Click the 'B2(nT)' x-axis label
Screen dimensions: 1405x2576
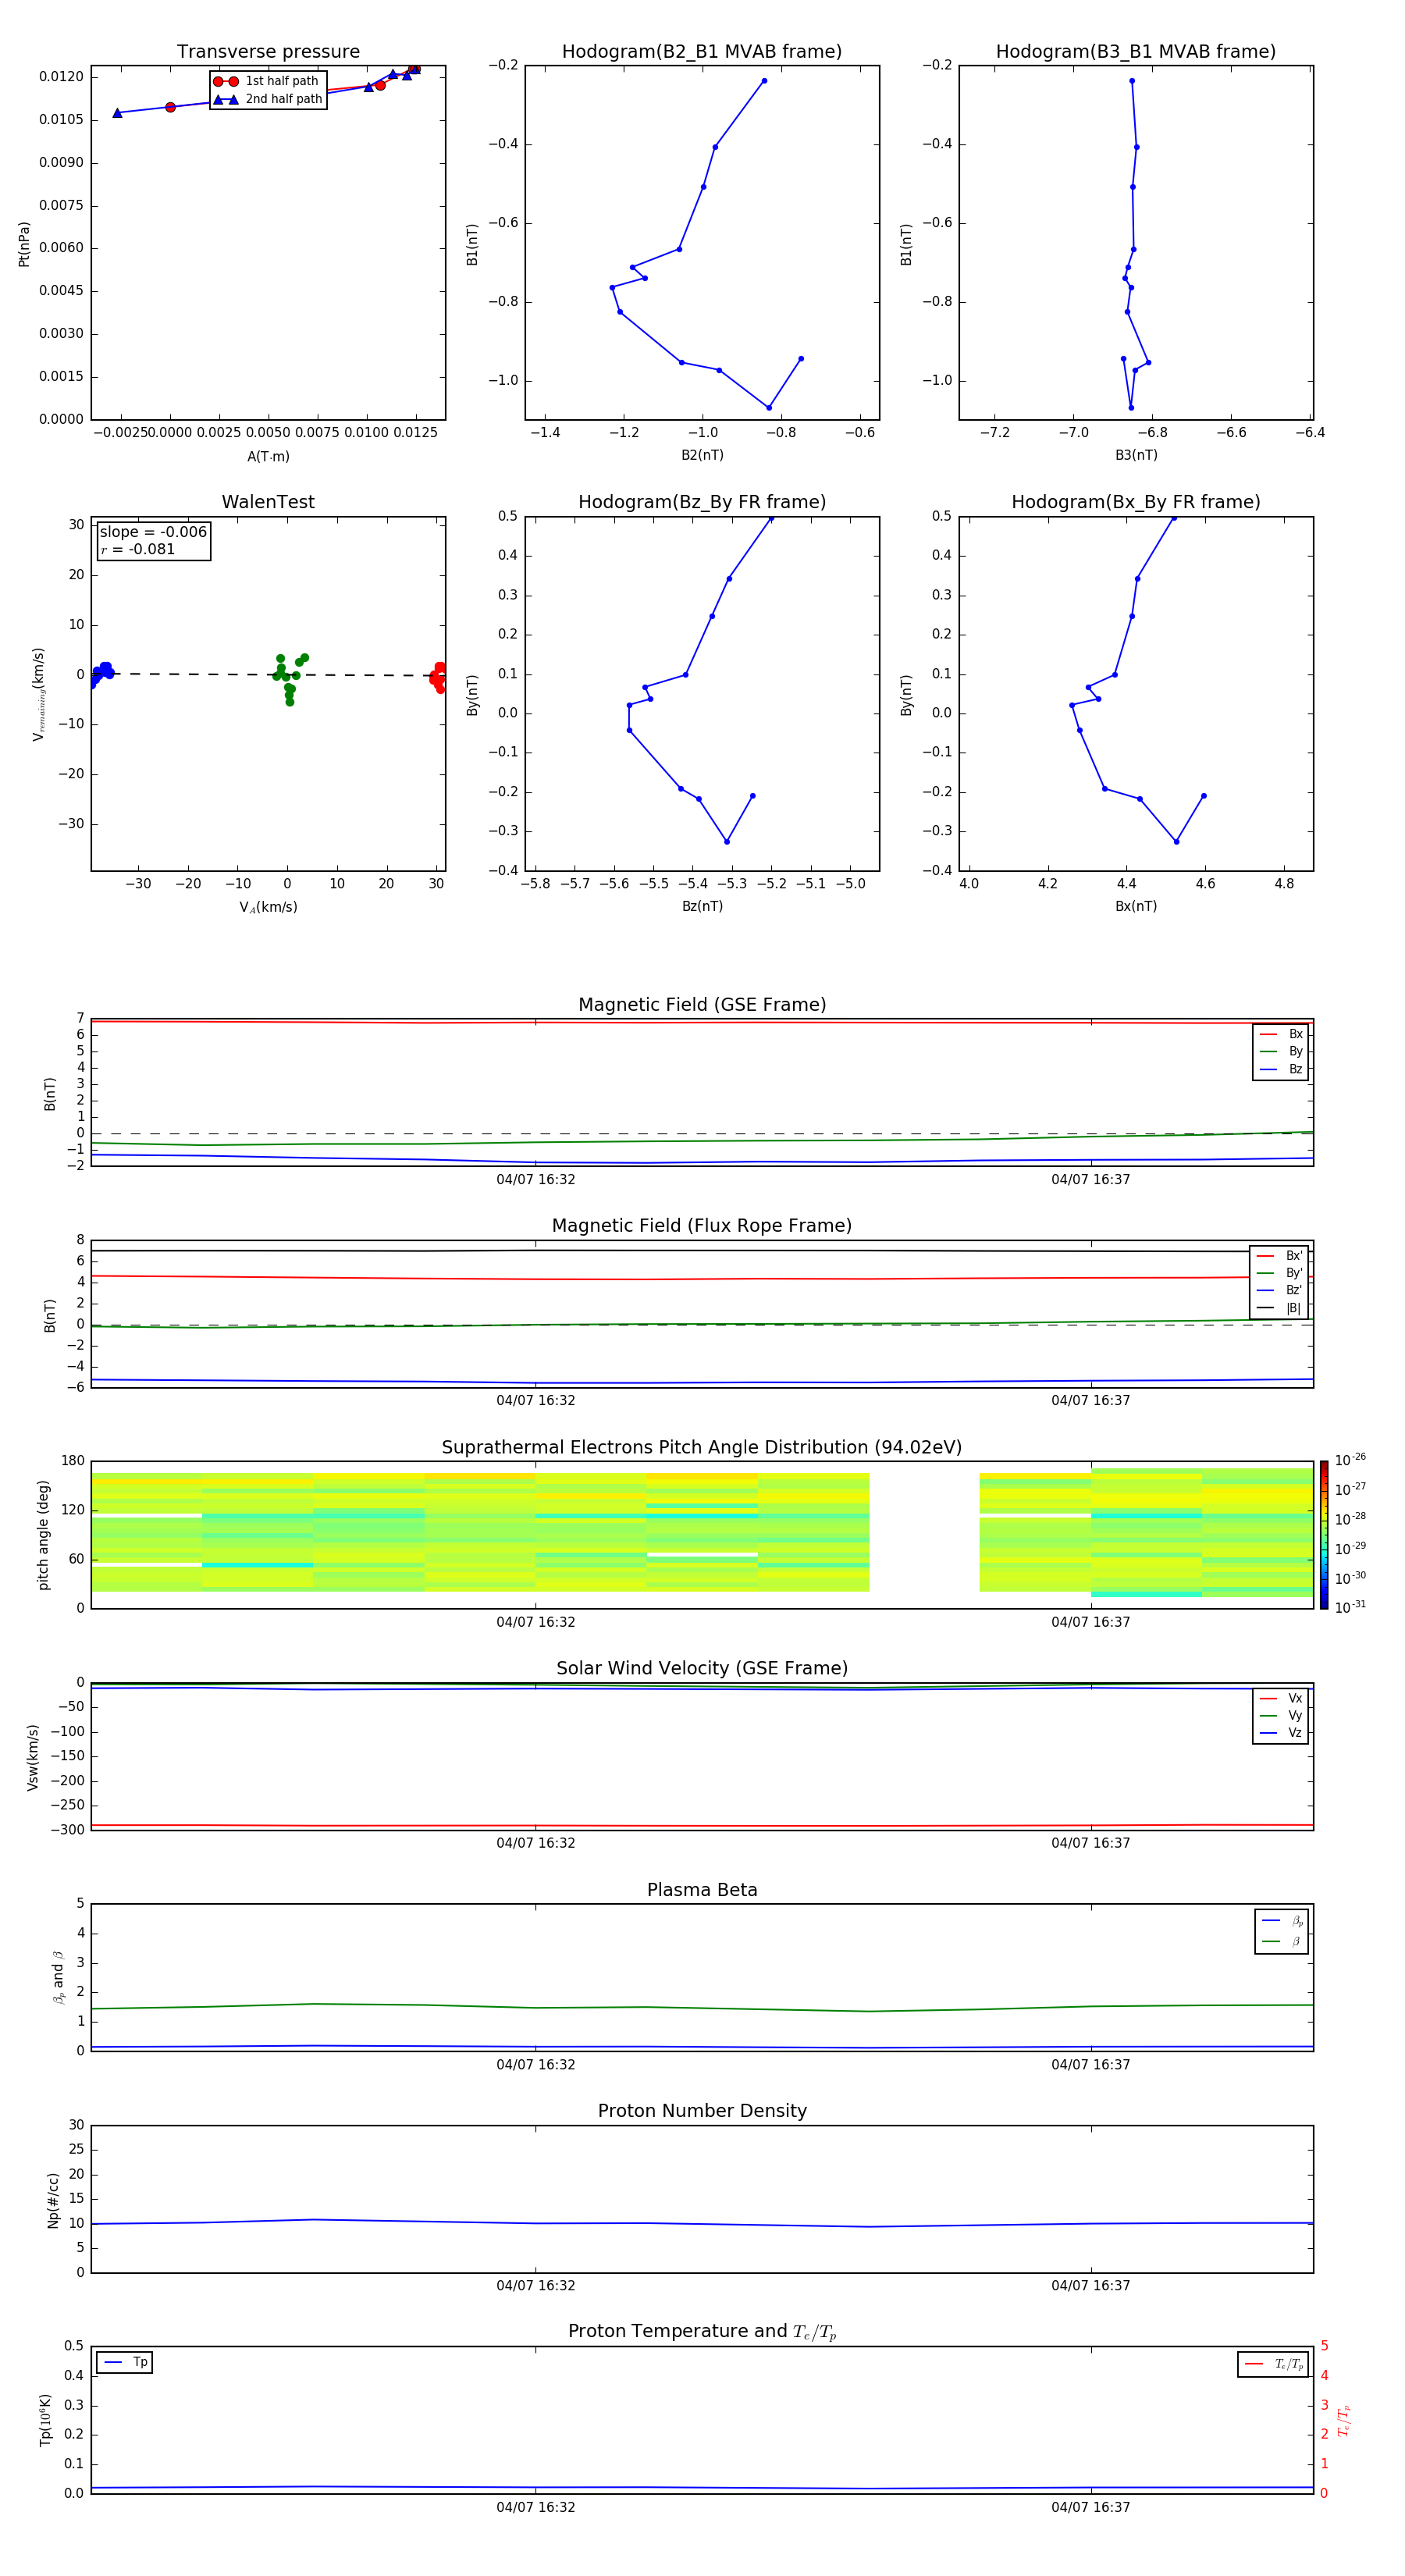(x=702, y=455)
